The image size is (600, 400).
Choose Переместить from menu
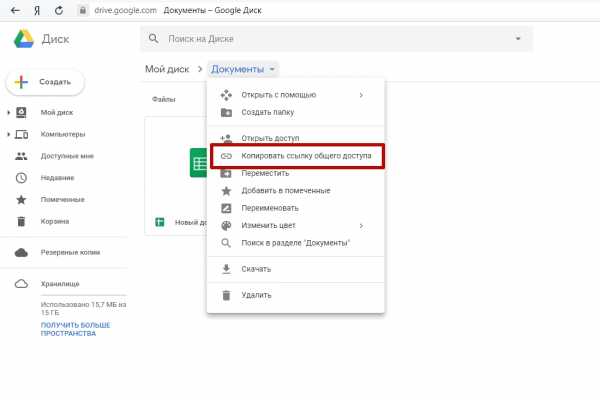pos(295,173)
